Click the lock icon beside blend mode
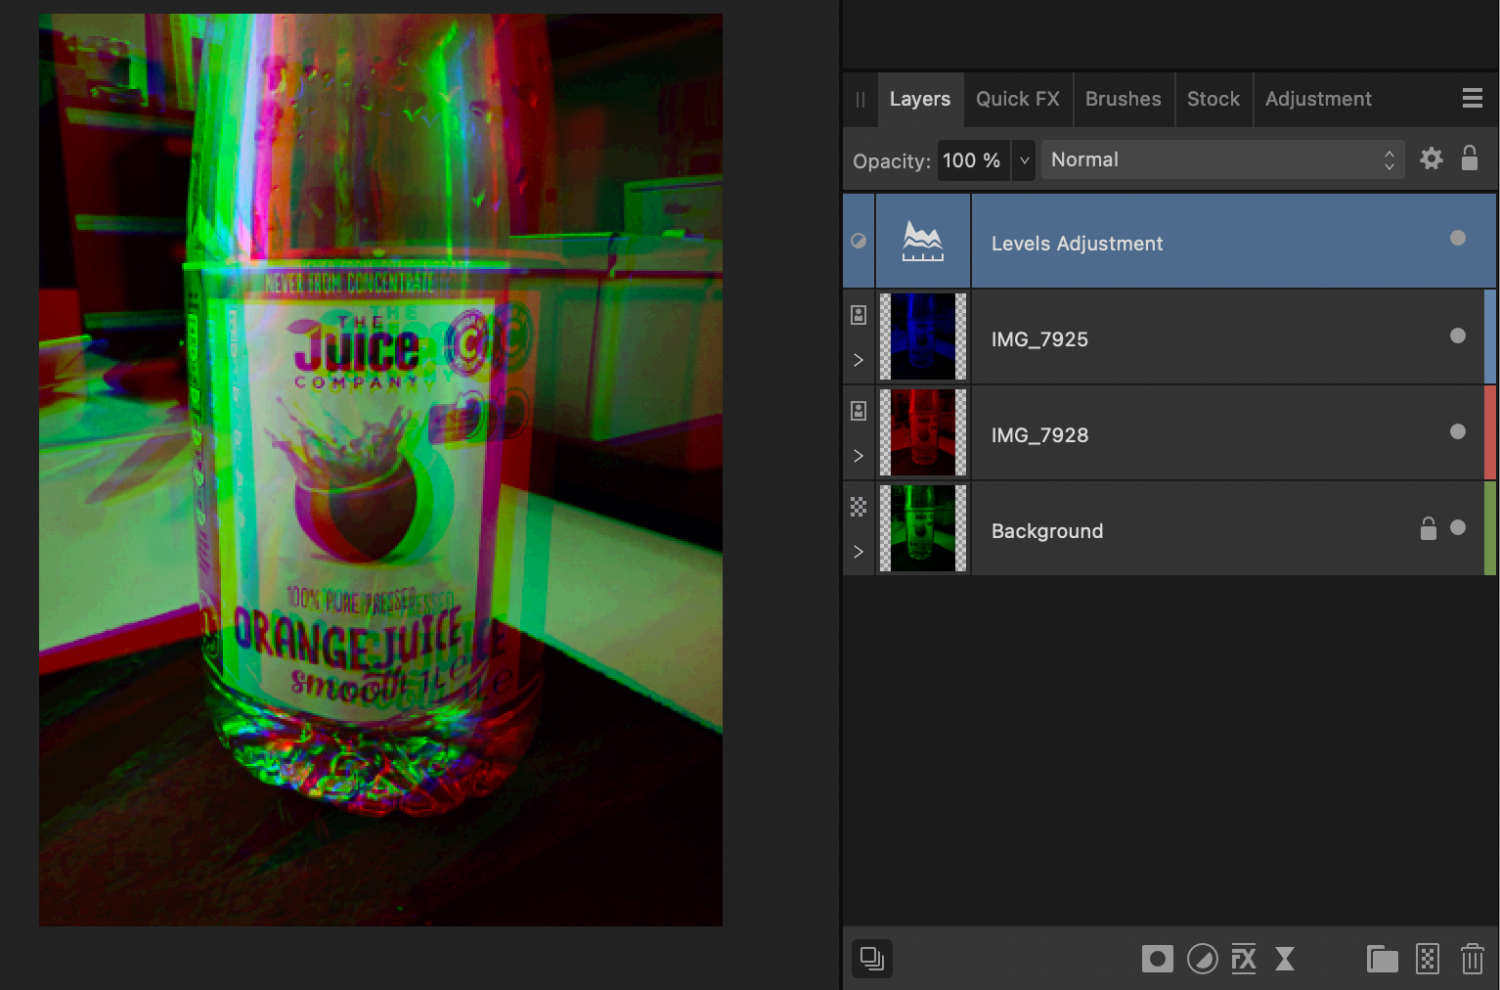1500x990 pixels. click(x=1469, y=159)
